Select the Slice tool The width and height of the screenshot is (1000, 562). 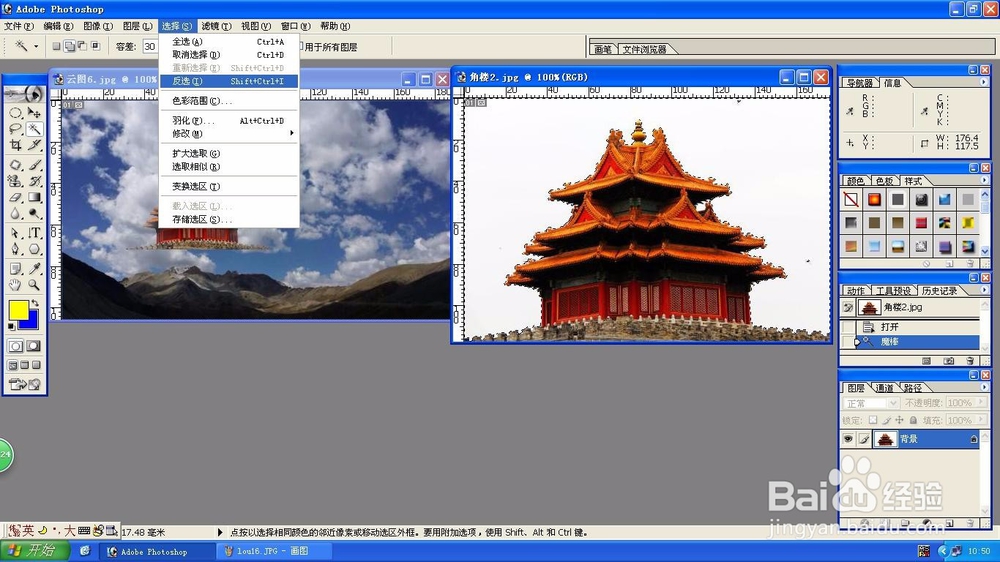point(34,145)
